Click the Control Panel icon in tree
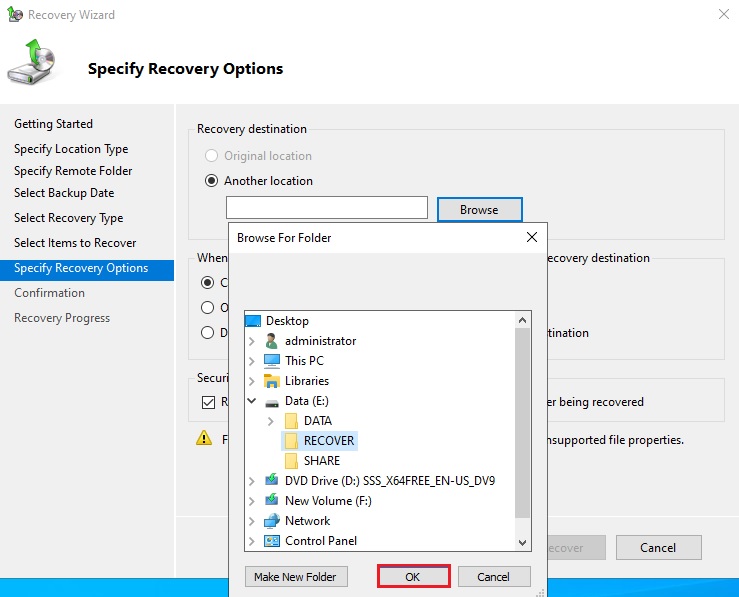Image resolution: width=739 pixels, height=597 pixels. [271, 541]
